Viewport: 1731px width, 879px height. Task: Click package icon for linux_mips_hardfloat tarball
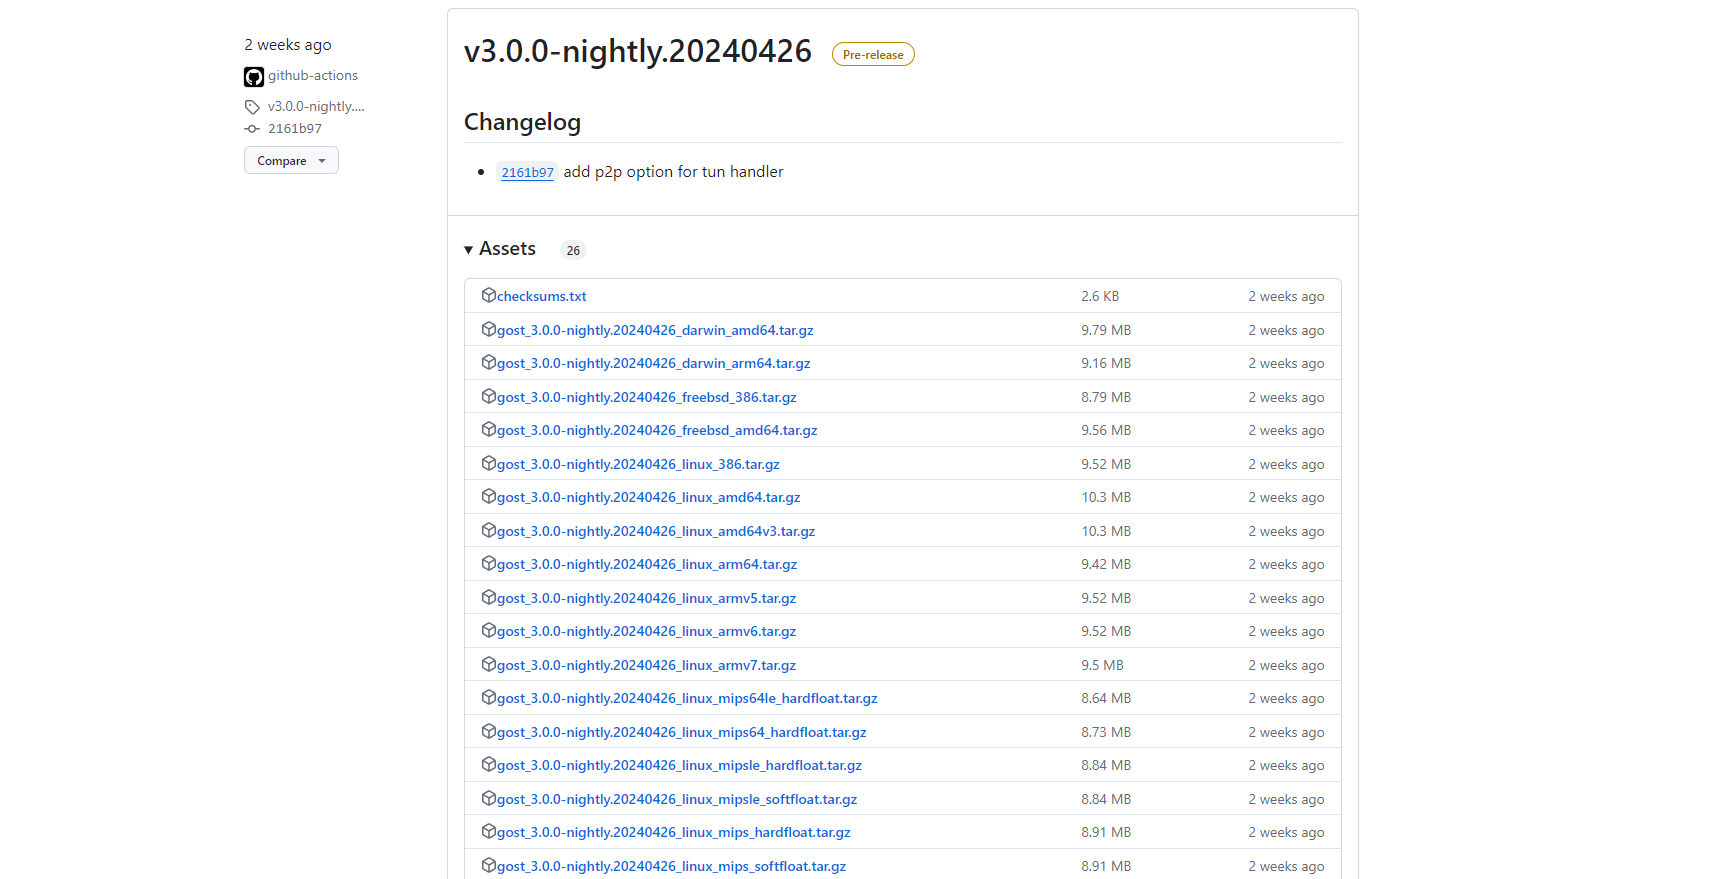489,831
